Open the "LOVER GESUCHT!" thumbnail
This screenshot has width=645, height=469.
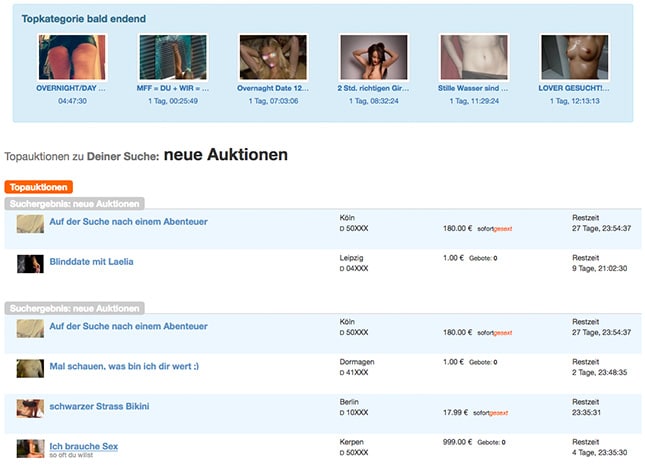pos(574,57)
